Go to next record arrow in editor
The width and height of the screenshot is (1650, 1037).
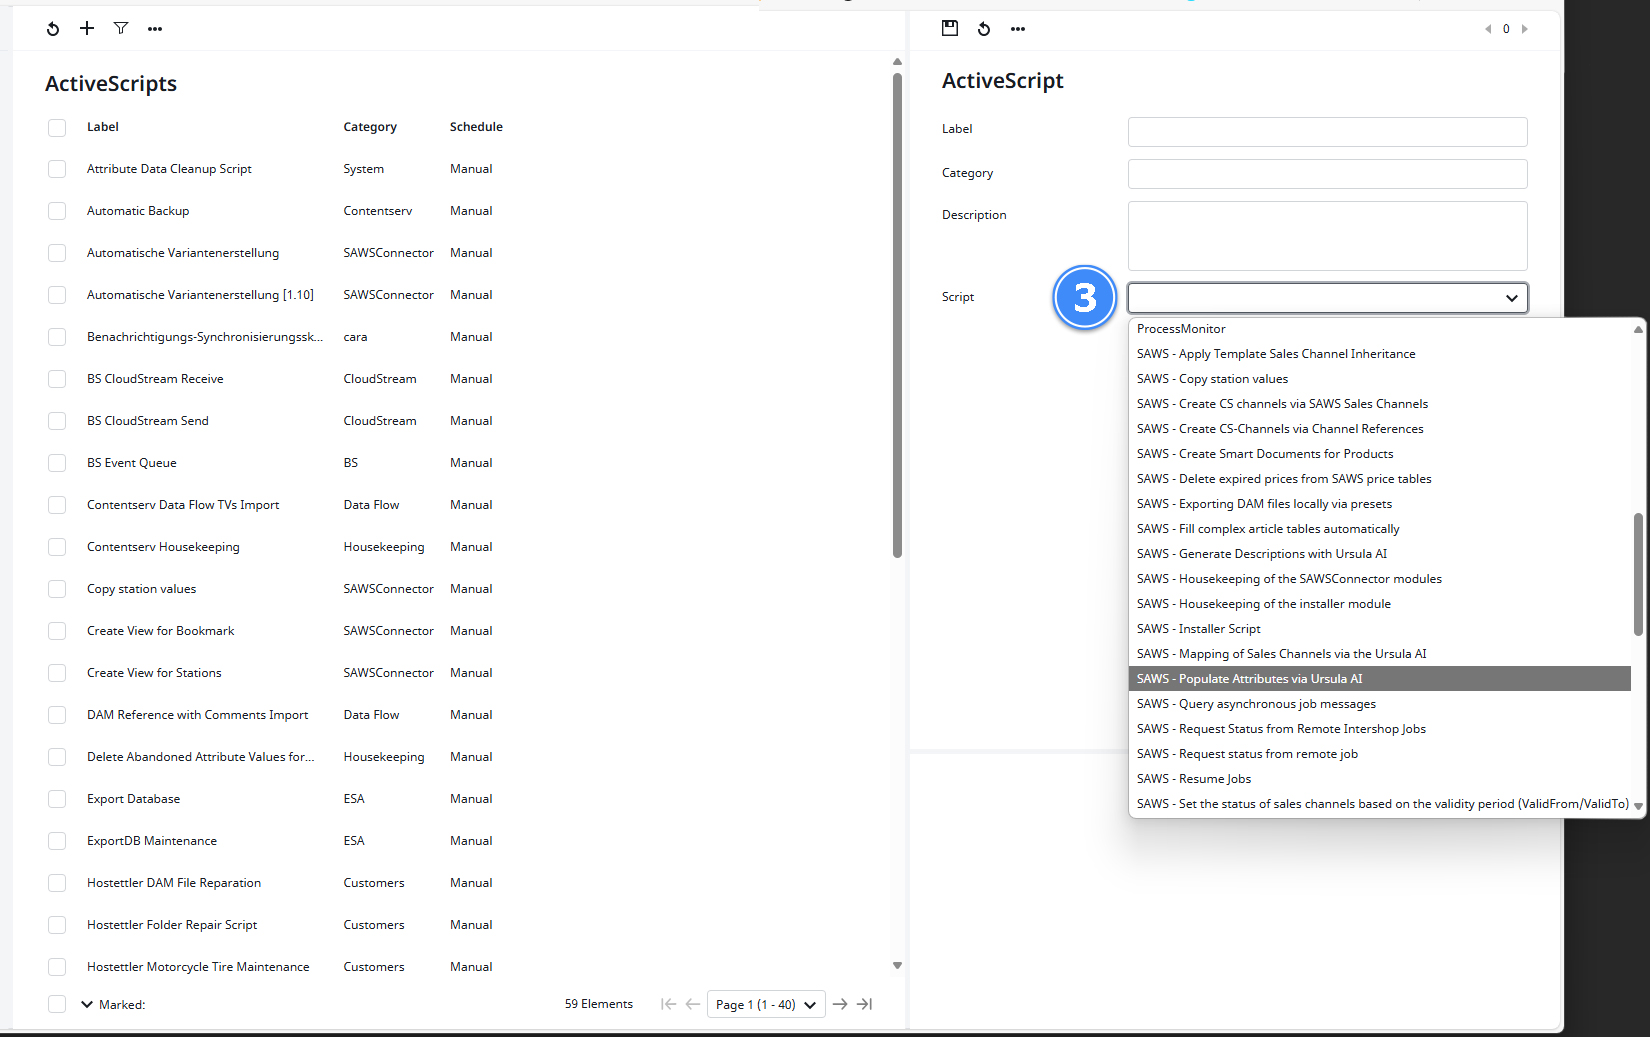coord(1525,29)
